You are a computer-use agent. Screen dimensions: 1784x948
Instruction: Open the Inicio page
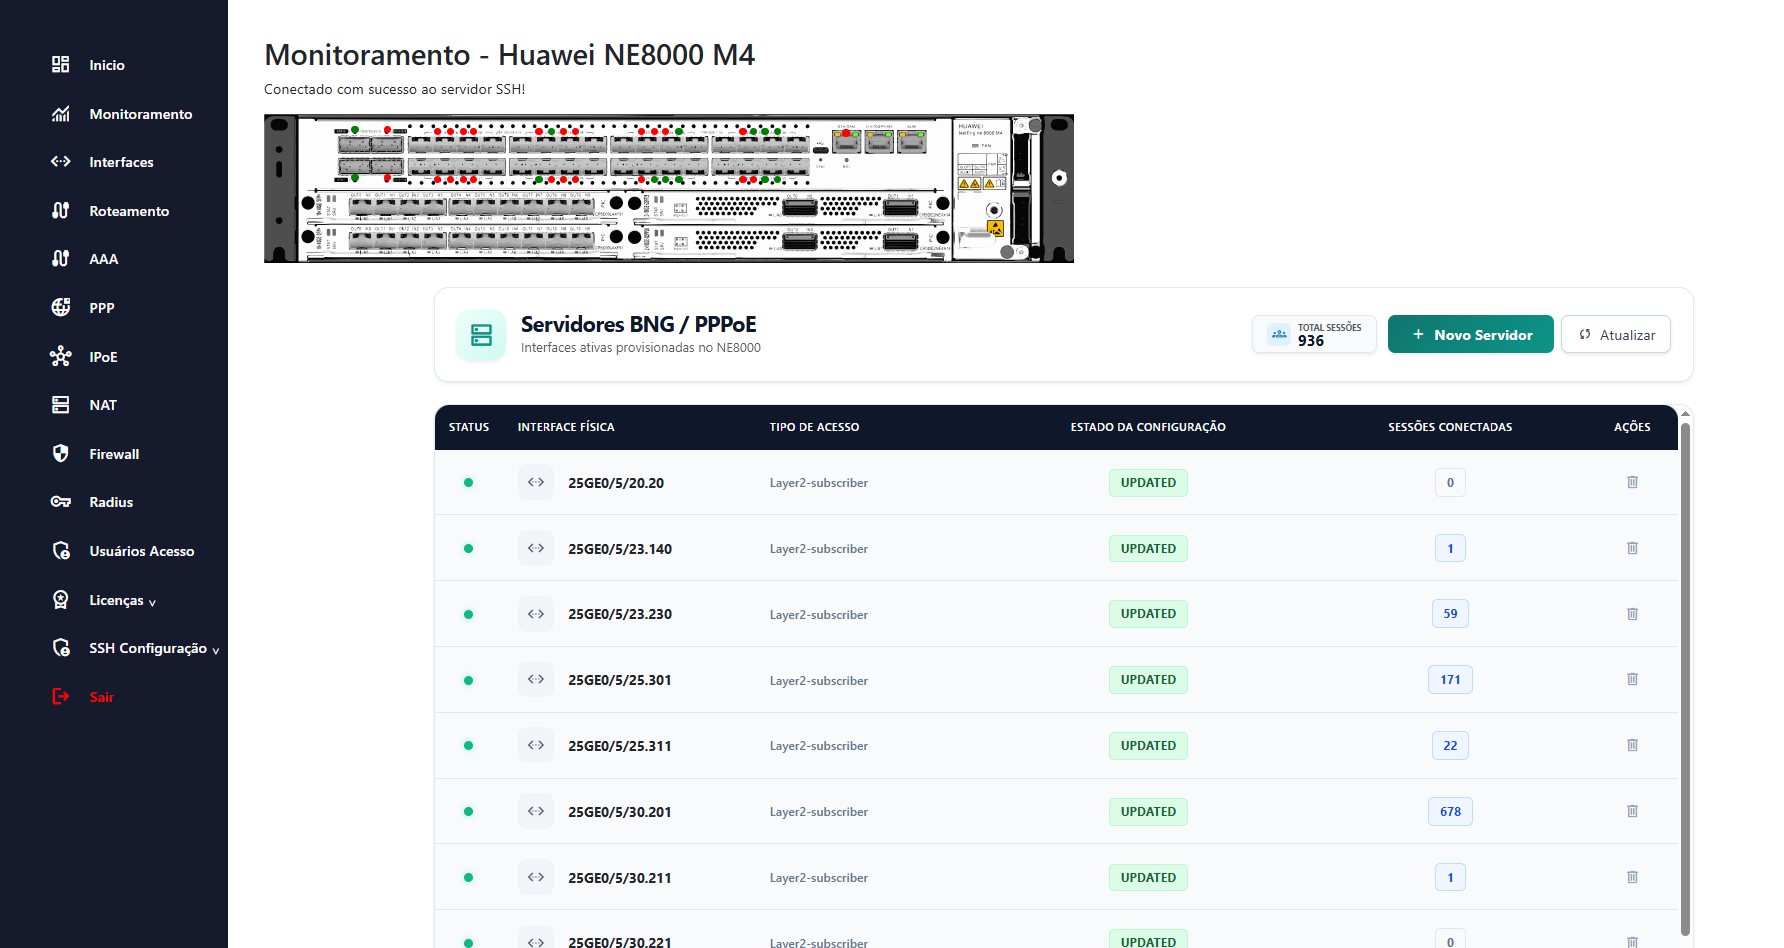[107, 65]
